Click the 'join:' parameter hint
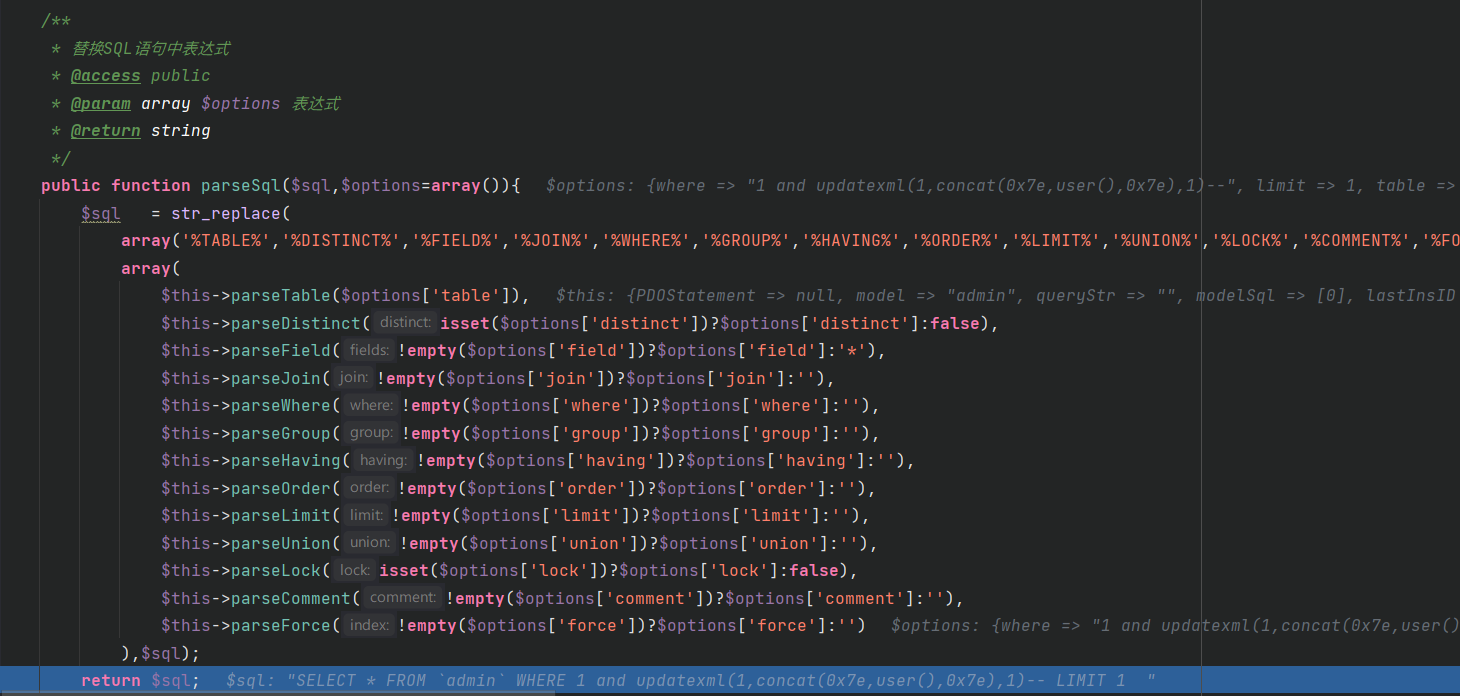This screenshot has height=696, width=1460. [353, 379]
